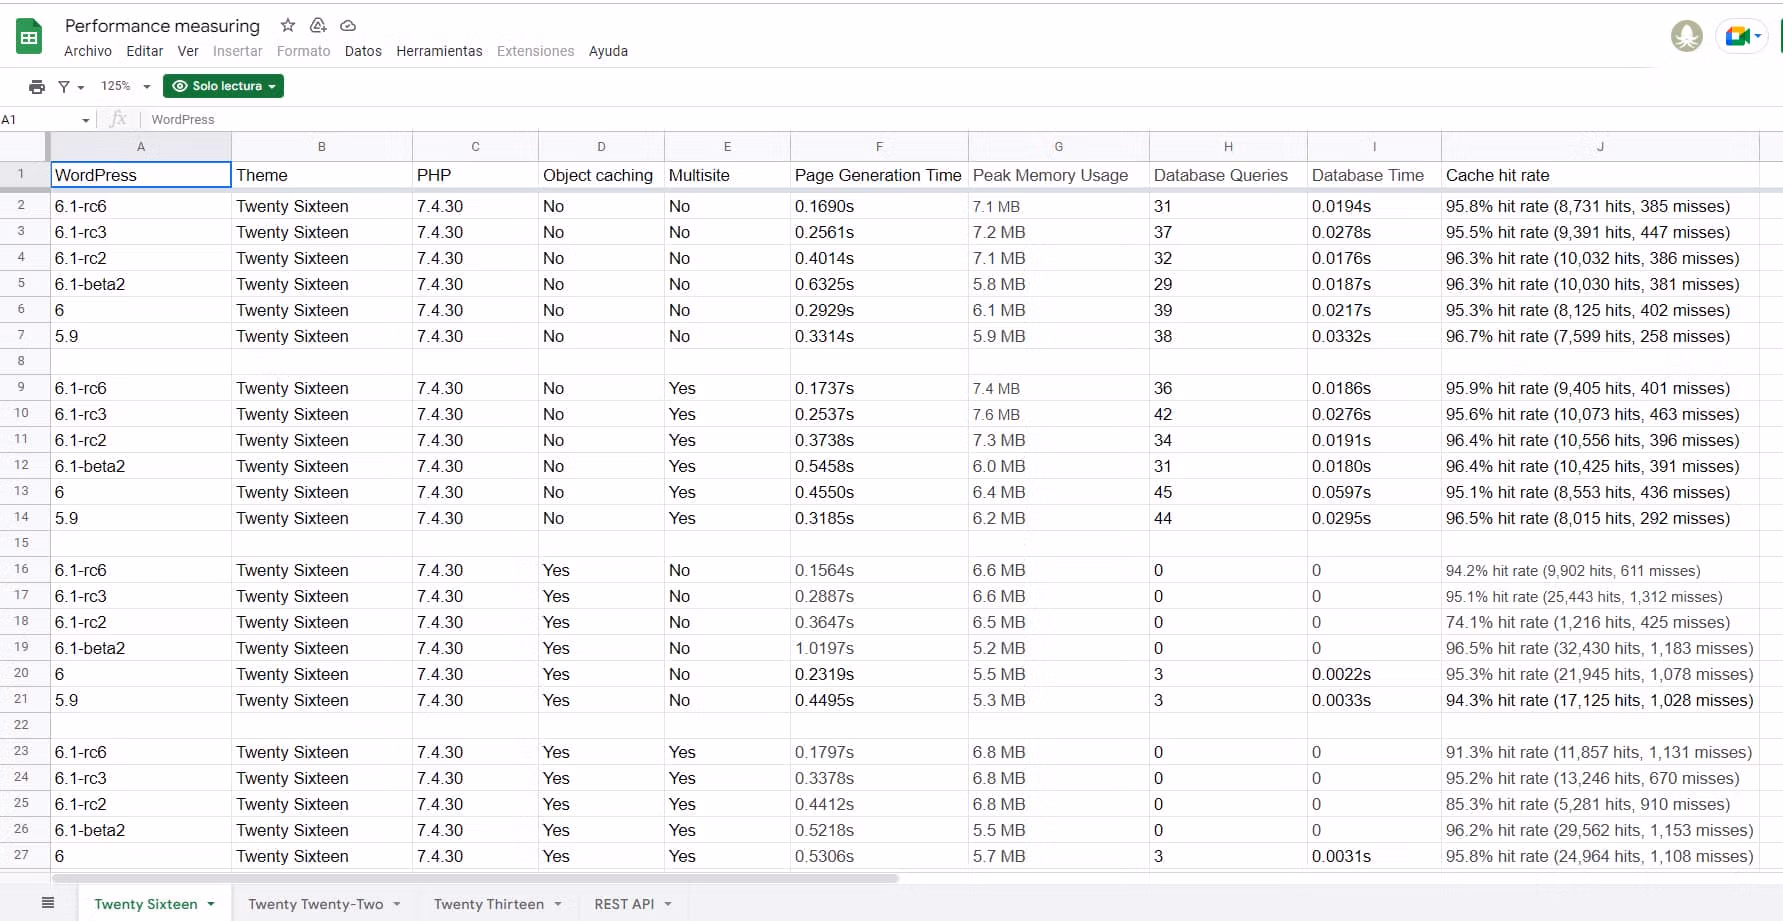Click the formula bar containing WordPress
The width and height of the screenshot is (1783, 921).
tap(960, 120)
